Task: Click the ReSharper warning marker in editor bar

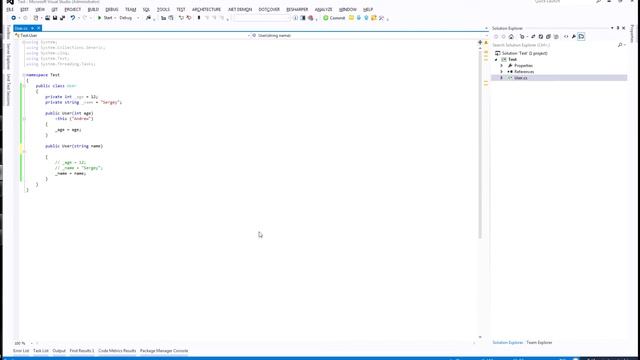Action: (486, 42)
